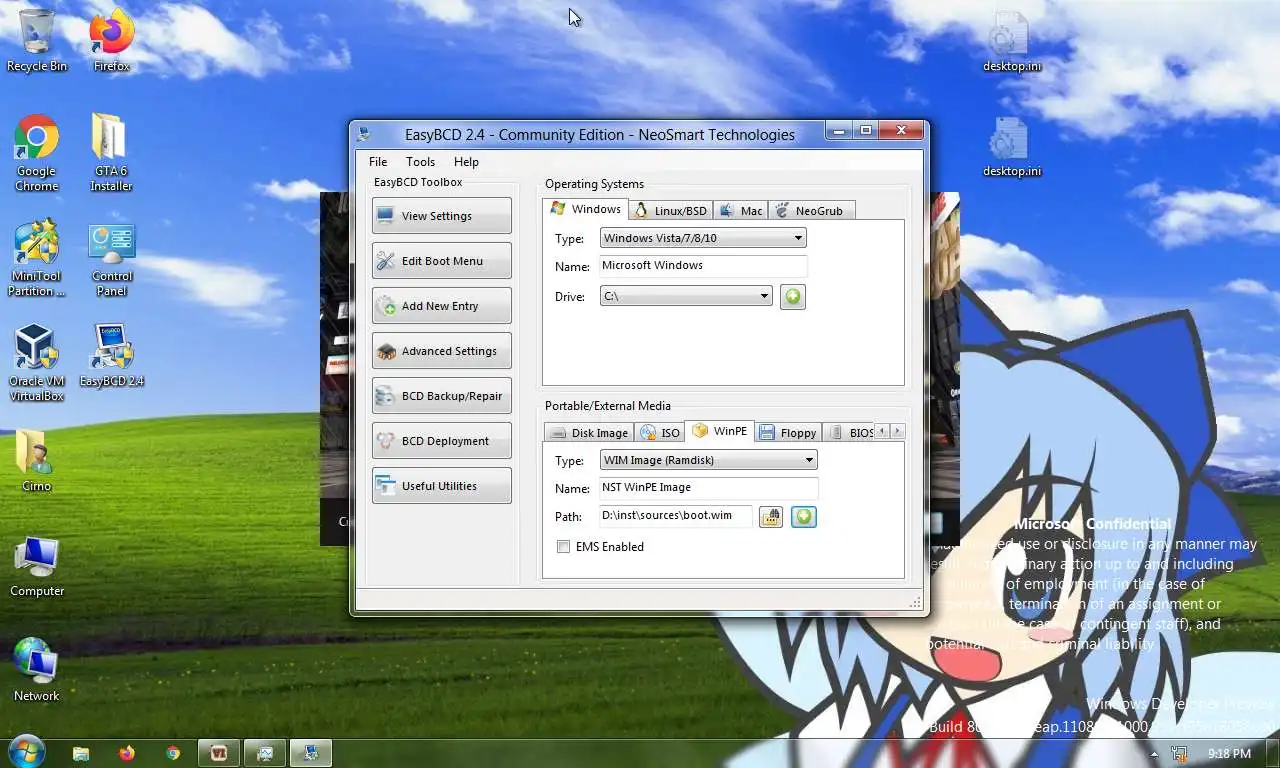Add the Windows entry with green plus

click(x=792, y=296)
